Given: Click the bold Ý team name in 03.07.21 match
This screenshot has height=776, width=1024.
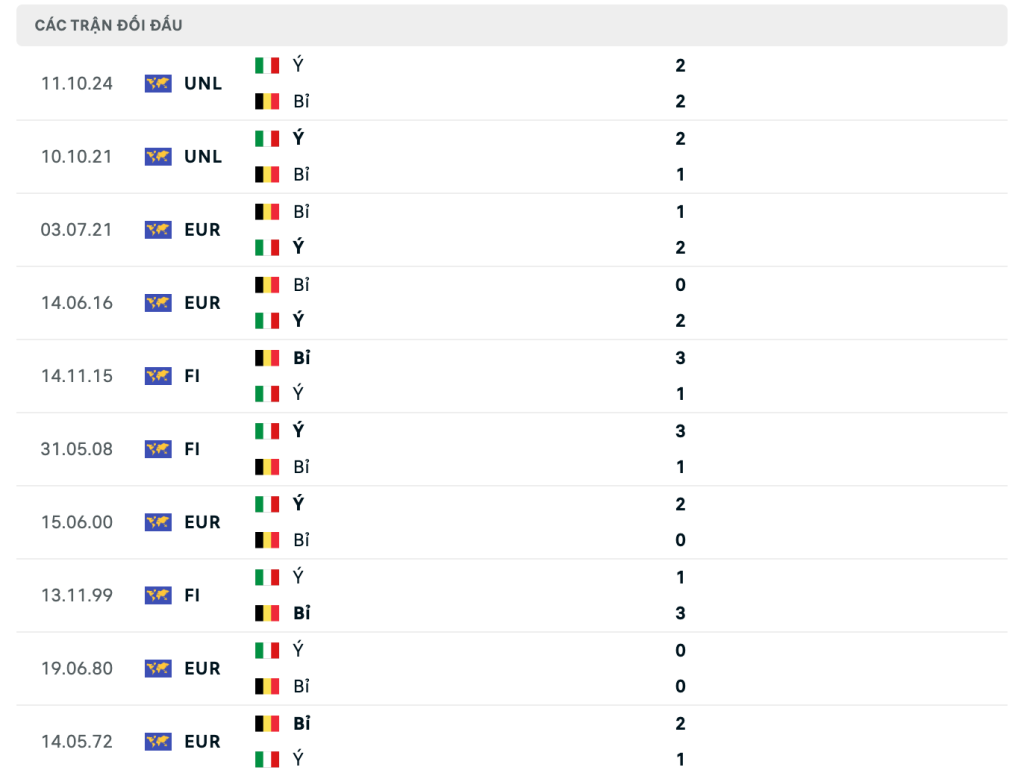Looking at the screenshot, I should [298, 247].
